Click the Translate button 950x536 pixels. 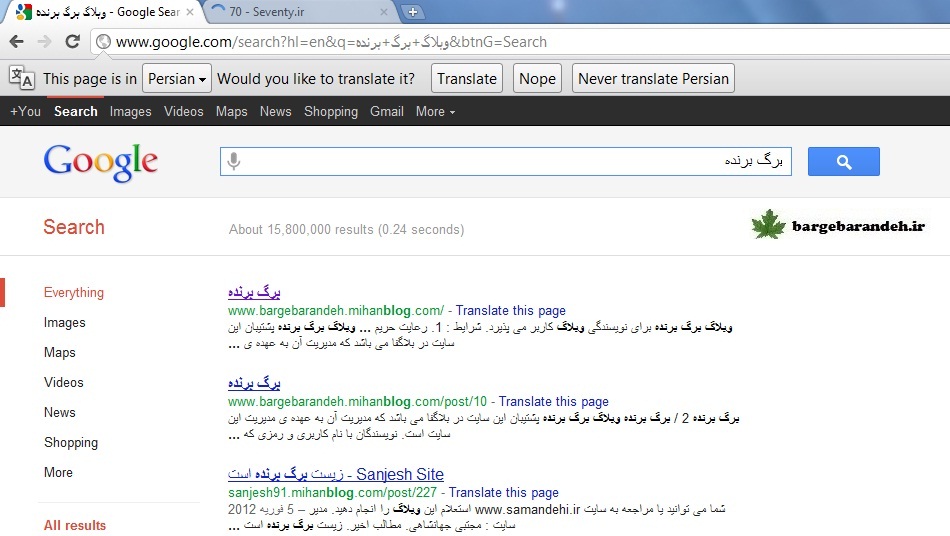point(467,79)
